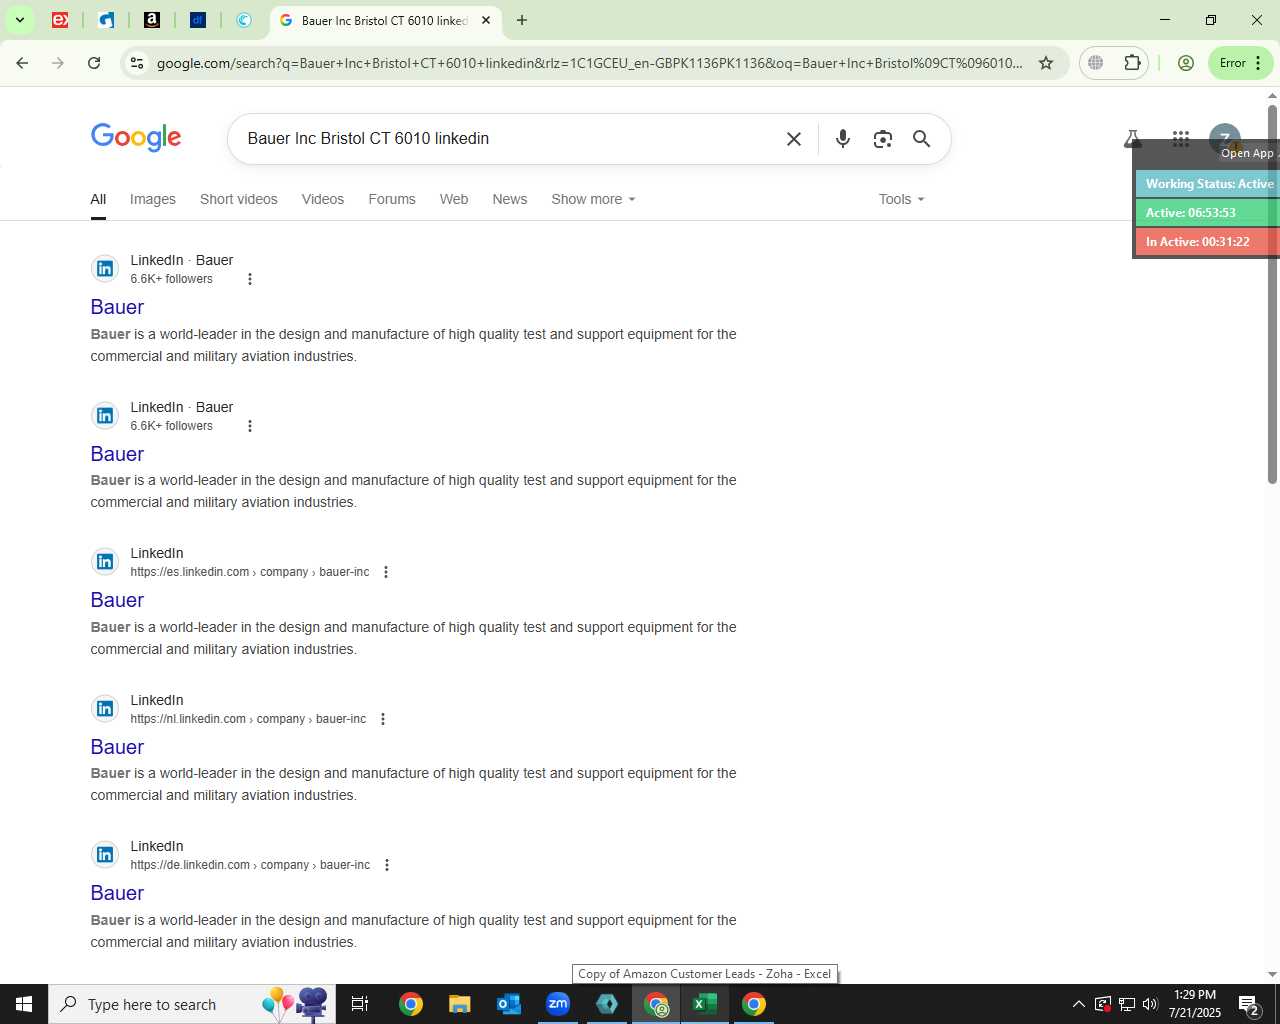This screenshot has height=1024, width=1280.
Task: Open the notification center icon
Action: pos(1249,1004)
